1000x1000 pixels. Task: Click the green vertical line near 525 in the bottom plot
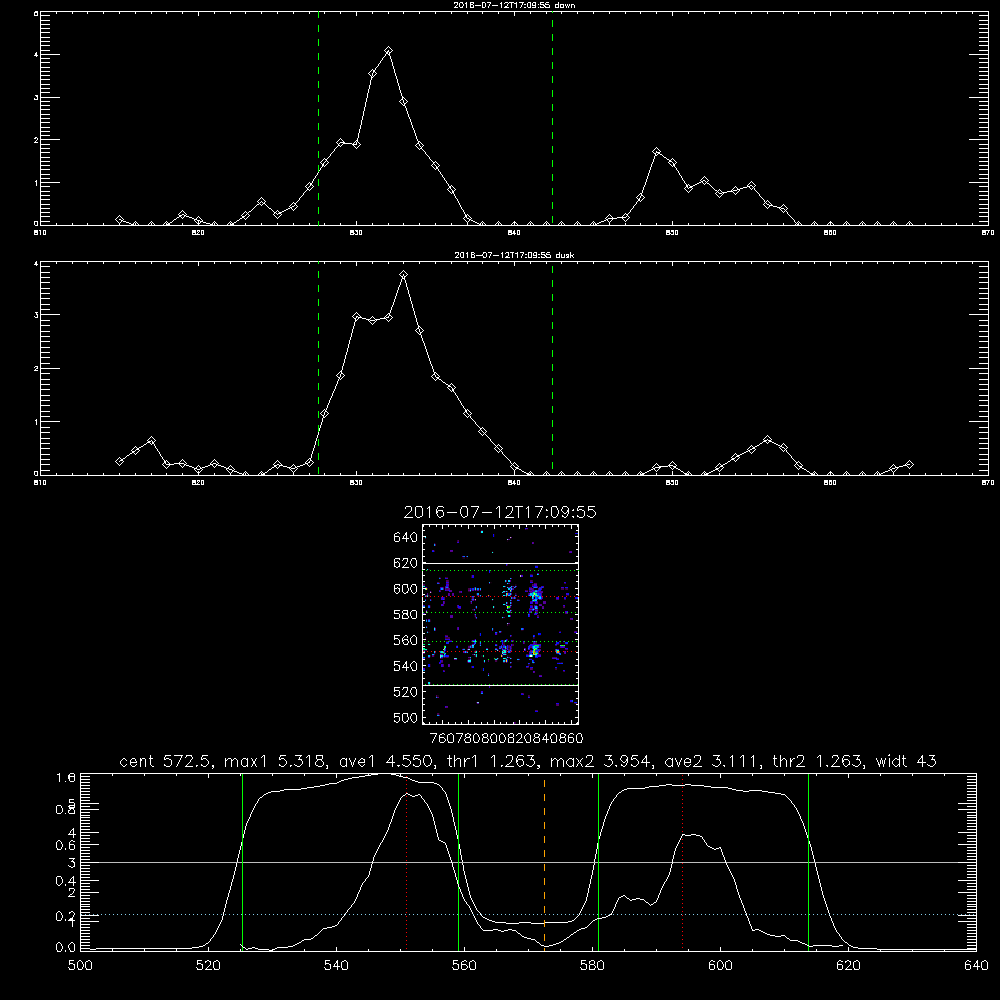[242, 861]
